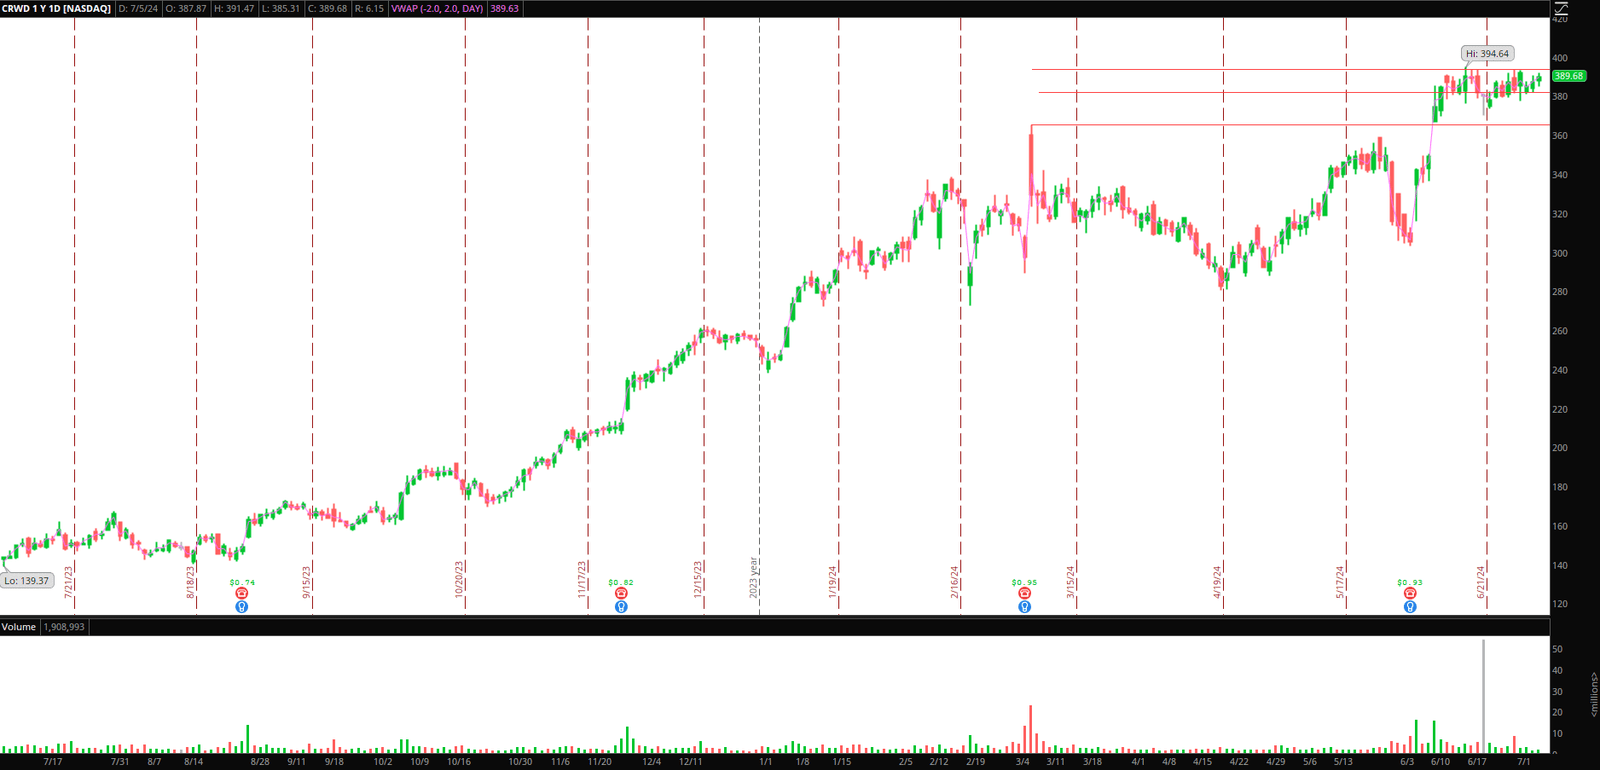Click the L: 385.31 low value

(281, 8)
